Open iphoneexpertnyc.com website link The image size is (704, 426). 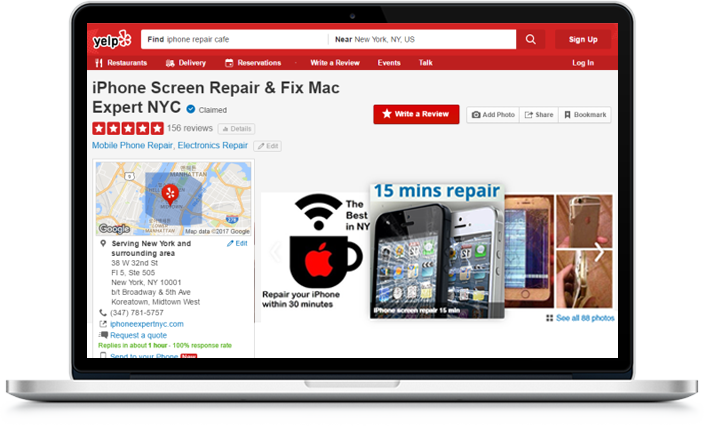pyautogui.click(x=147, y=324)
